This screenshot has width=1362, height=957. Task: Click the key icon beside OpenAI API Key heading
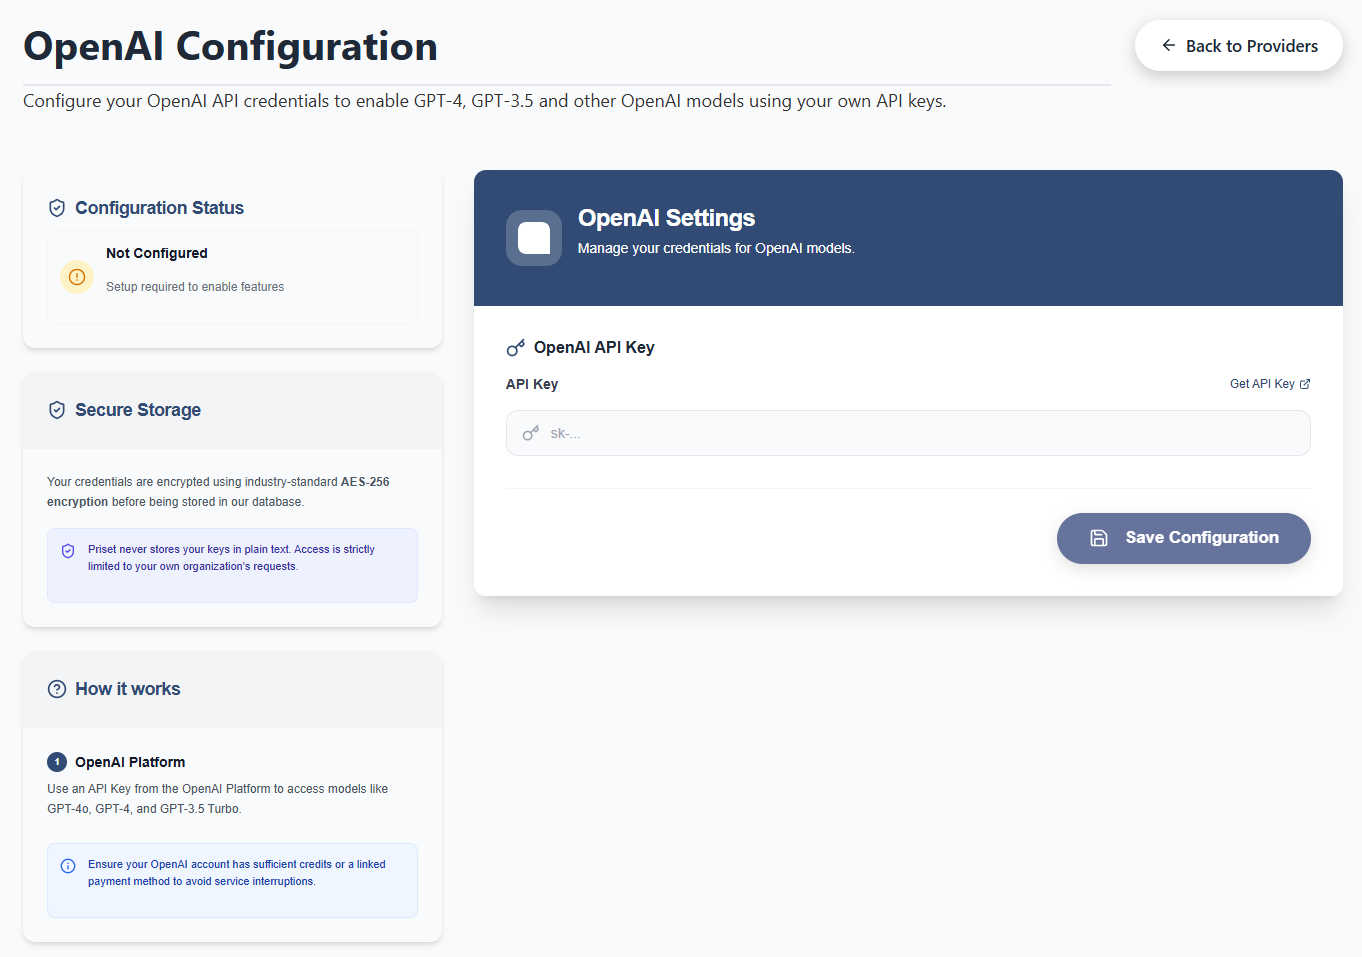pos(516,348)
